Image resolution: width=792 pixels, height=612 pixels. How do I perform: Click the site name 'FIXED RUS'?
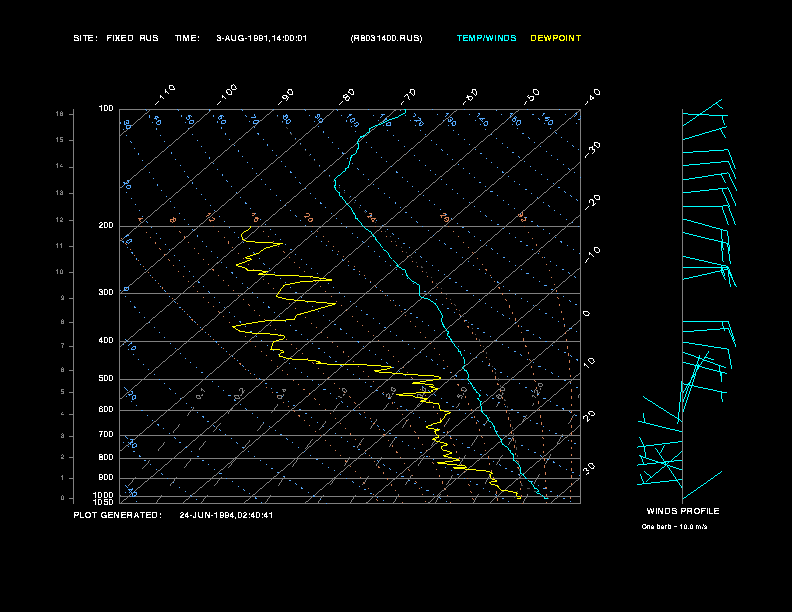coord(132,38)
